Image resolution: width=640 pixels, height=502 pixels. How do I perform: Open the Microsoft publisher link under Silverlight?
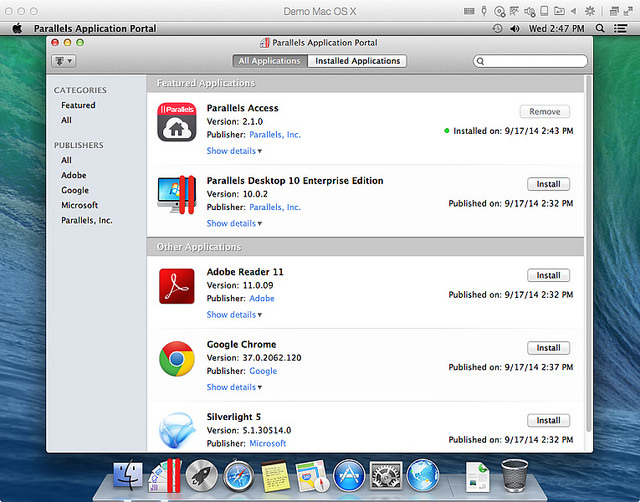(x=267, y=443)
